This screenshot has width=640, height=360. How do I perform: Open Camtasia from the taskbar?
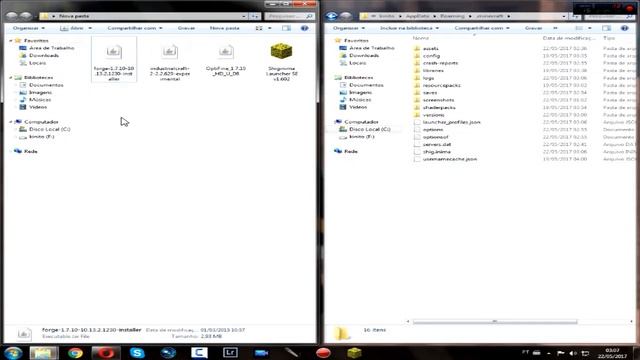click(199, 353)
